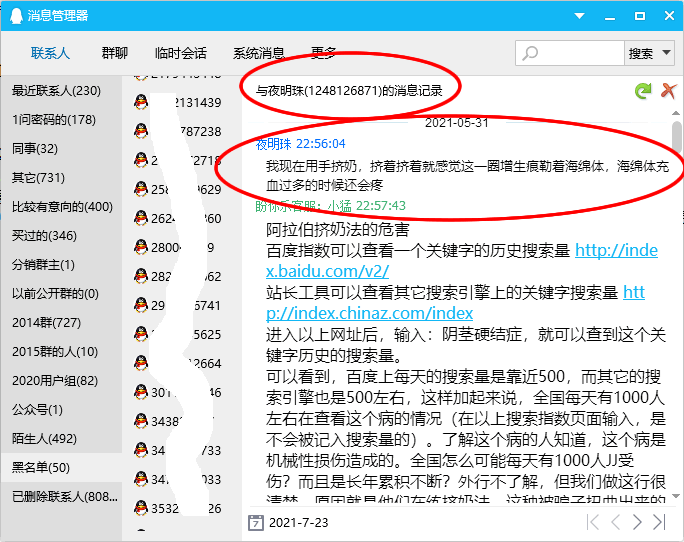The image size is (684, 542).
Task: Click the scrollbar up arrow
Action: (x=676, y=113)
